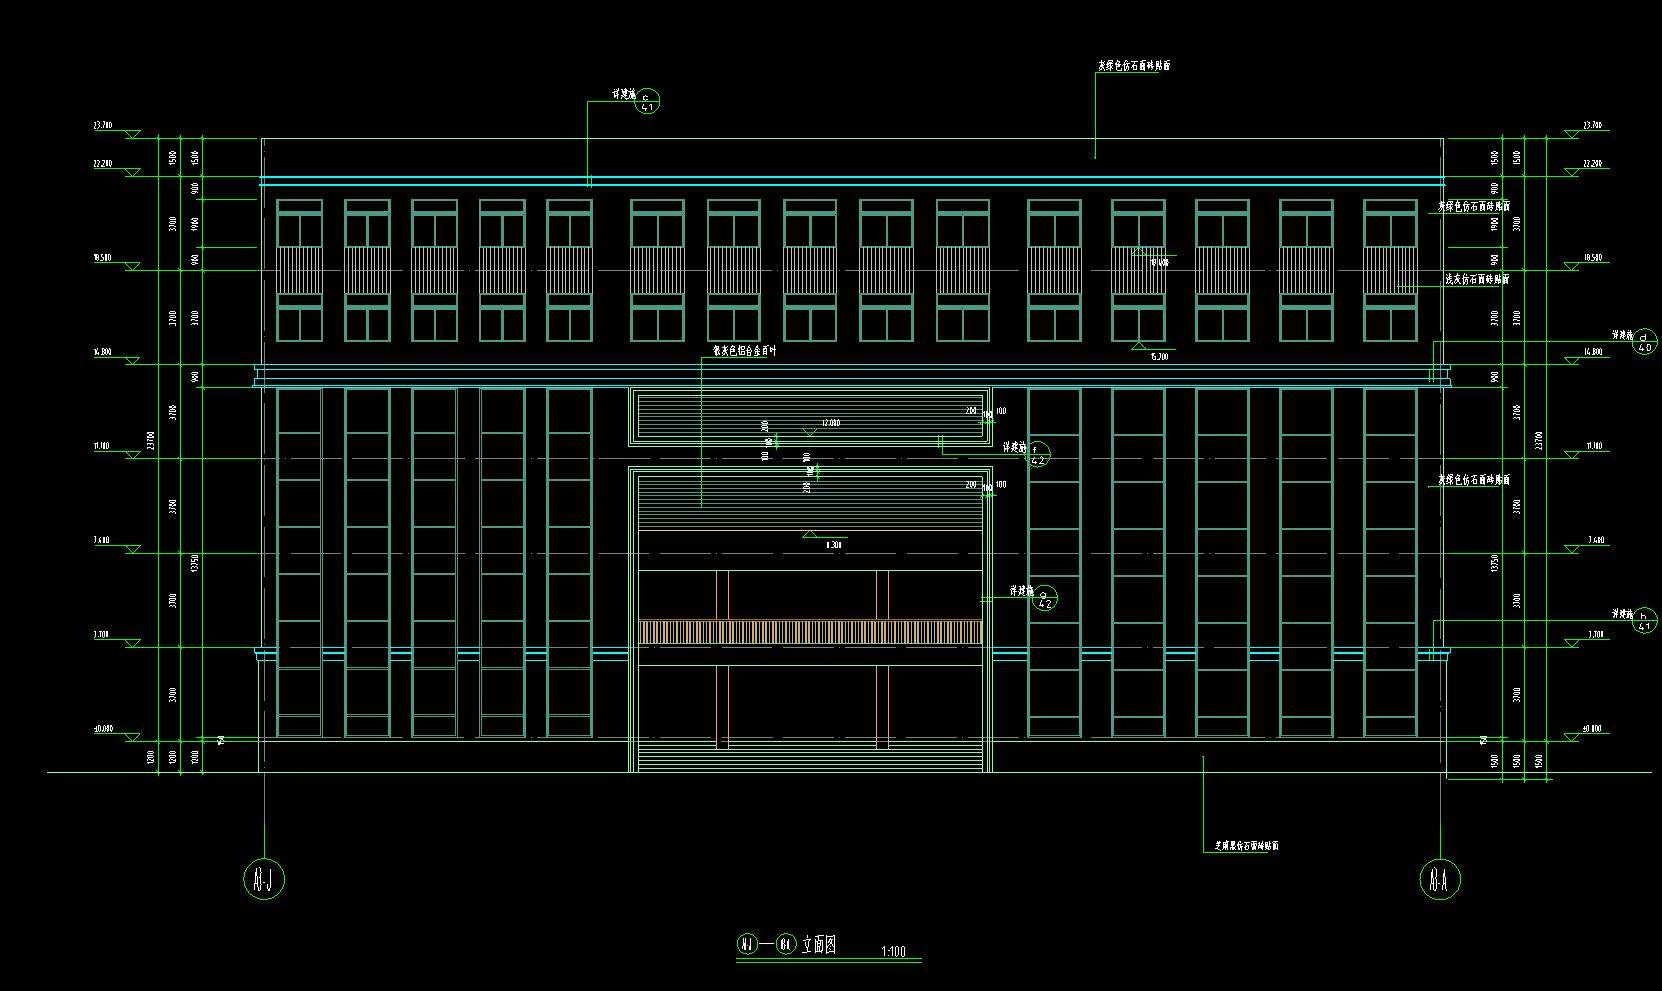This screenshot has height=991, width=1662.
Task: Click the 23.700 elevation label at top left
Action: point(102,126)
